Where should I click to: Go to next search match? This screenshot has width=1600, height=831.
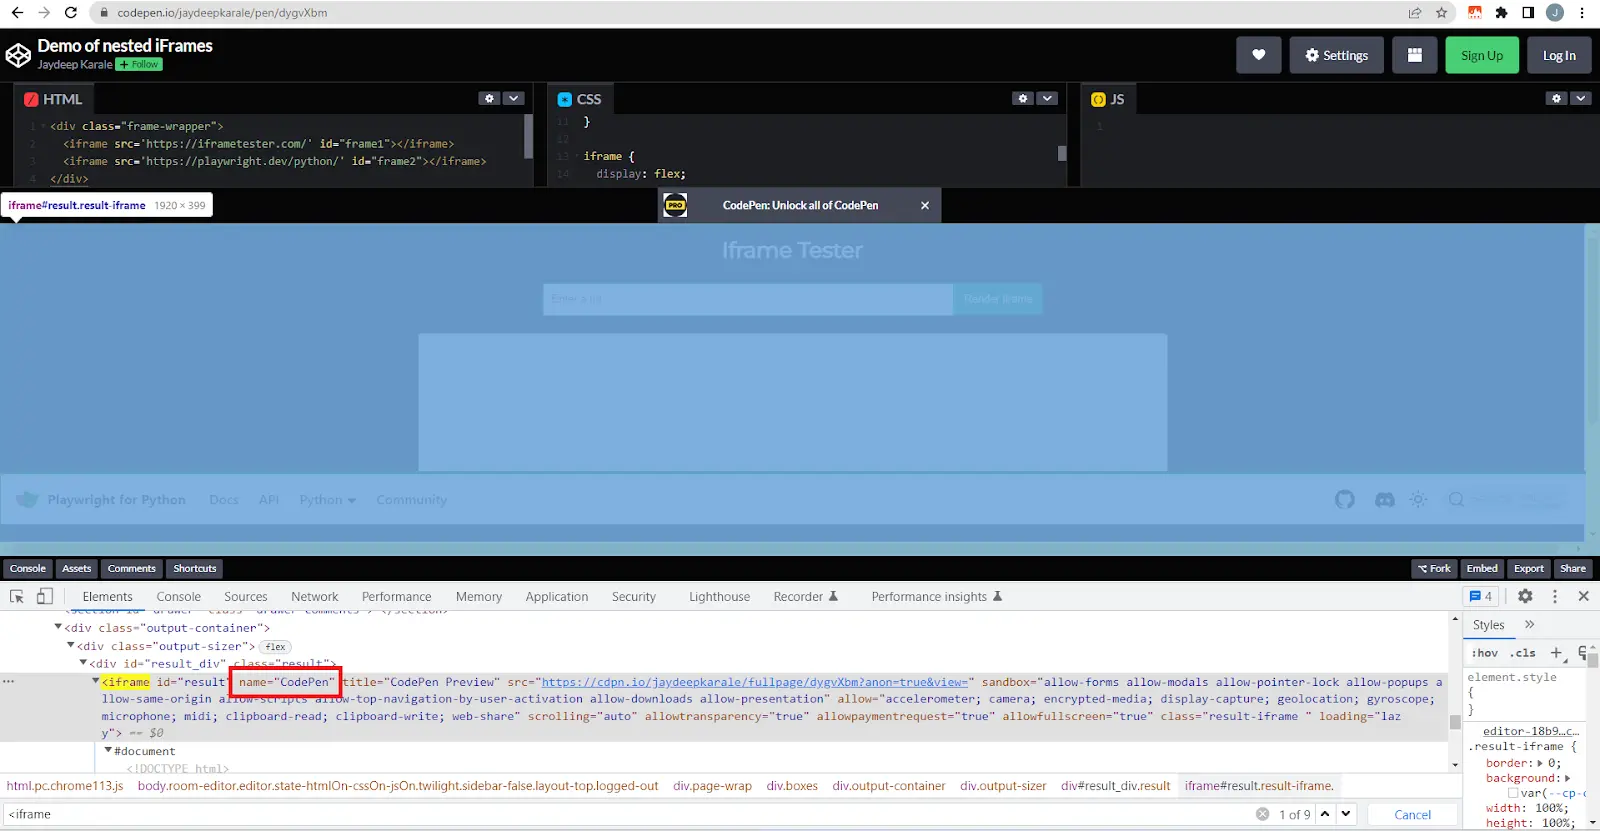click(1346, 814)
